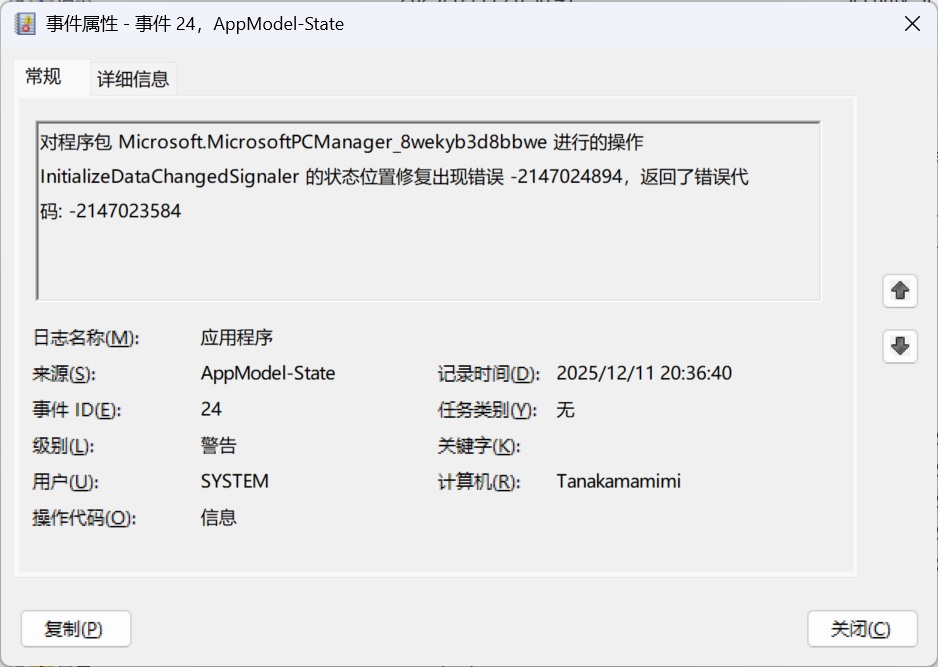Click the event log icon in title bar
The image size is (938, 667).
(25, 24)
